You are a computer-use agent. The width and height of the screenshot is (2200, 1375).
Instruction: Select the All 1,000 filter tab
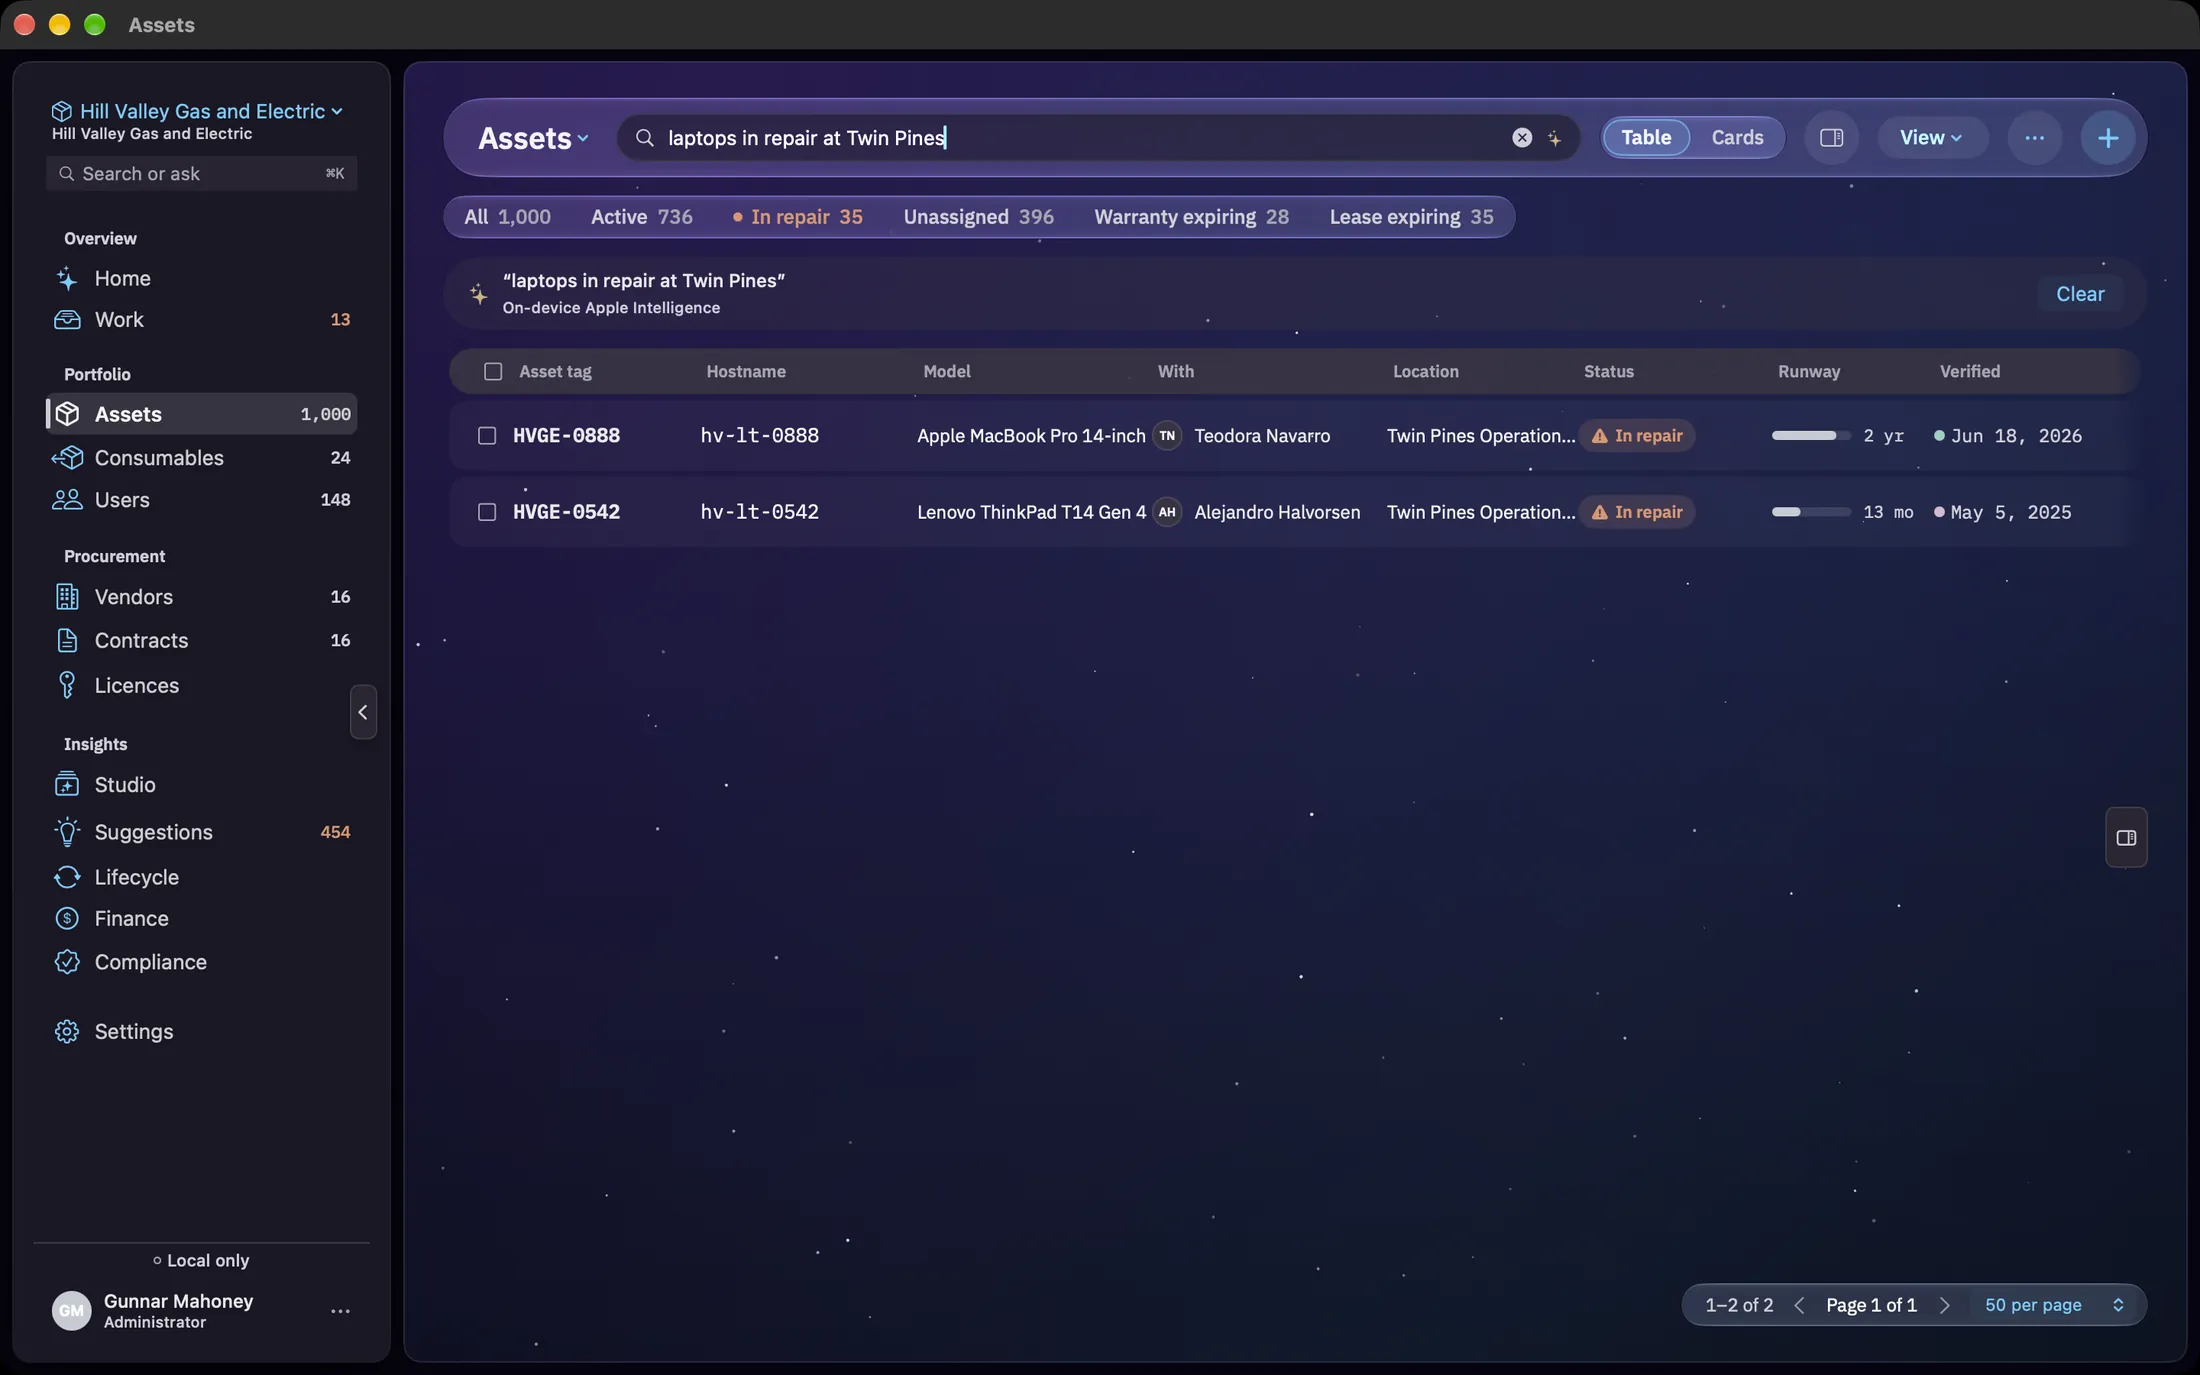click(x=507, y=216)
